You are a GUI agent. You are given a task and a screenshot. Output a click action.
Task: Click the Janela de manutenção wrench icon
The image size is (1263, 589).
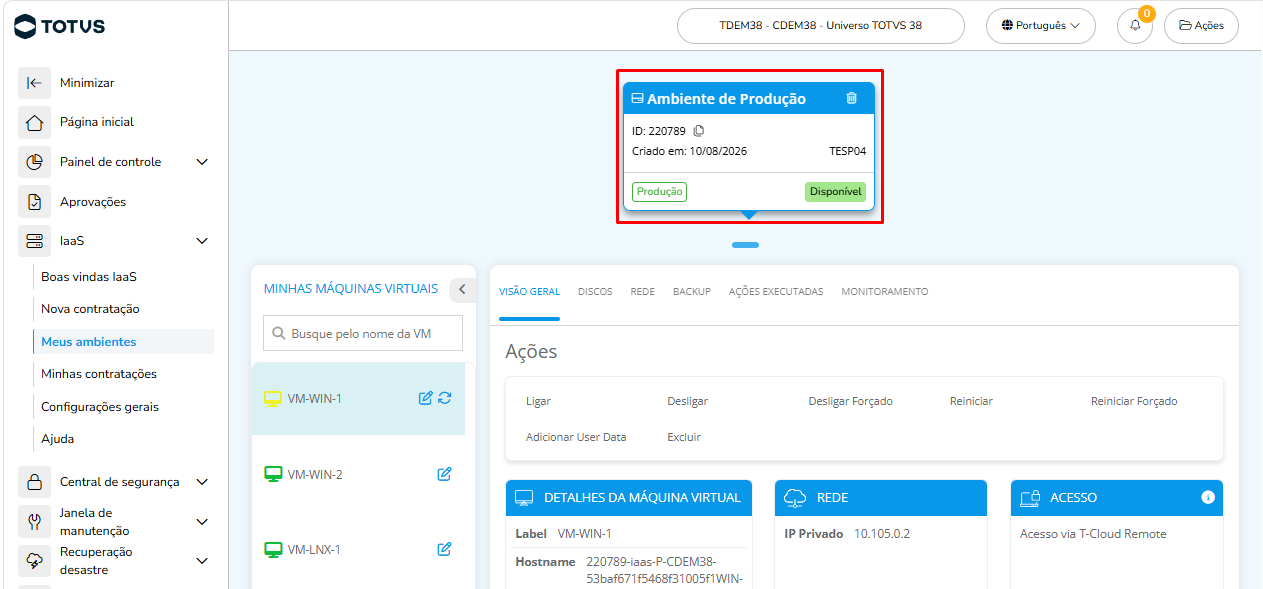coord(34,521)
